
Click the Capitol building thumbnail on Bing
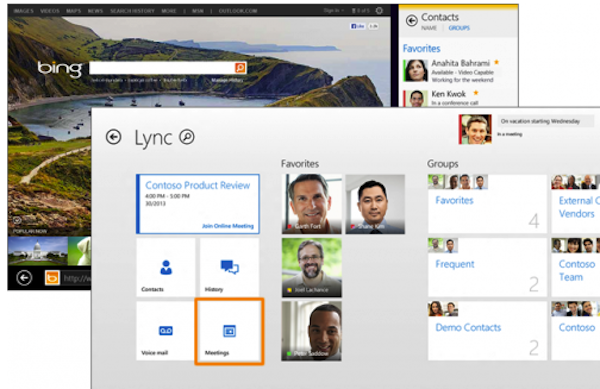pos(38,251)
